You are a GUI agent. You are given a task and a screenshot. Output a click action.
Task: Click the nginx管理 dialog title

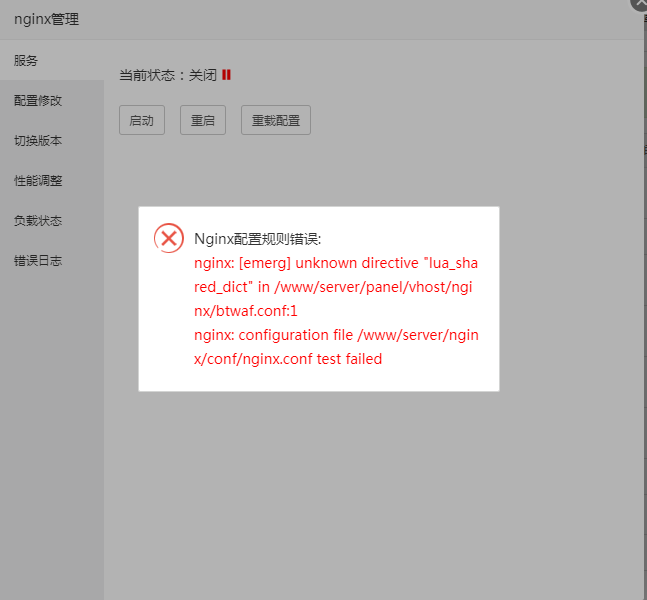point(46,19)
